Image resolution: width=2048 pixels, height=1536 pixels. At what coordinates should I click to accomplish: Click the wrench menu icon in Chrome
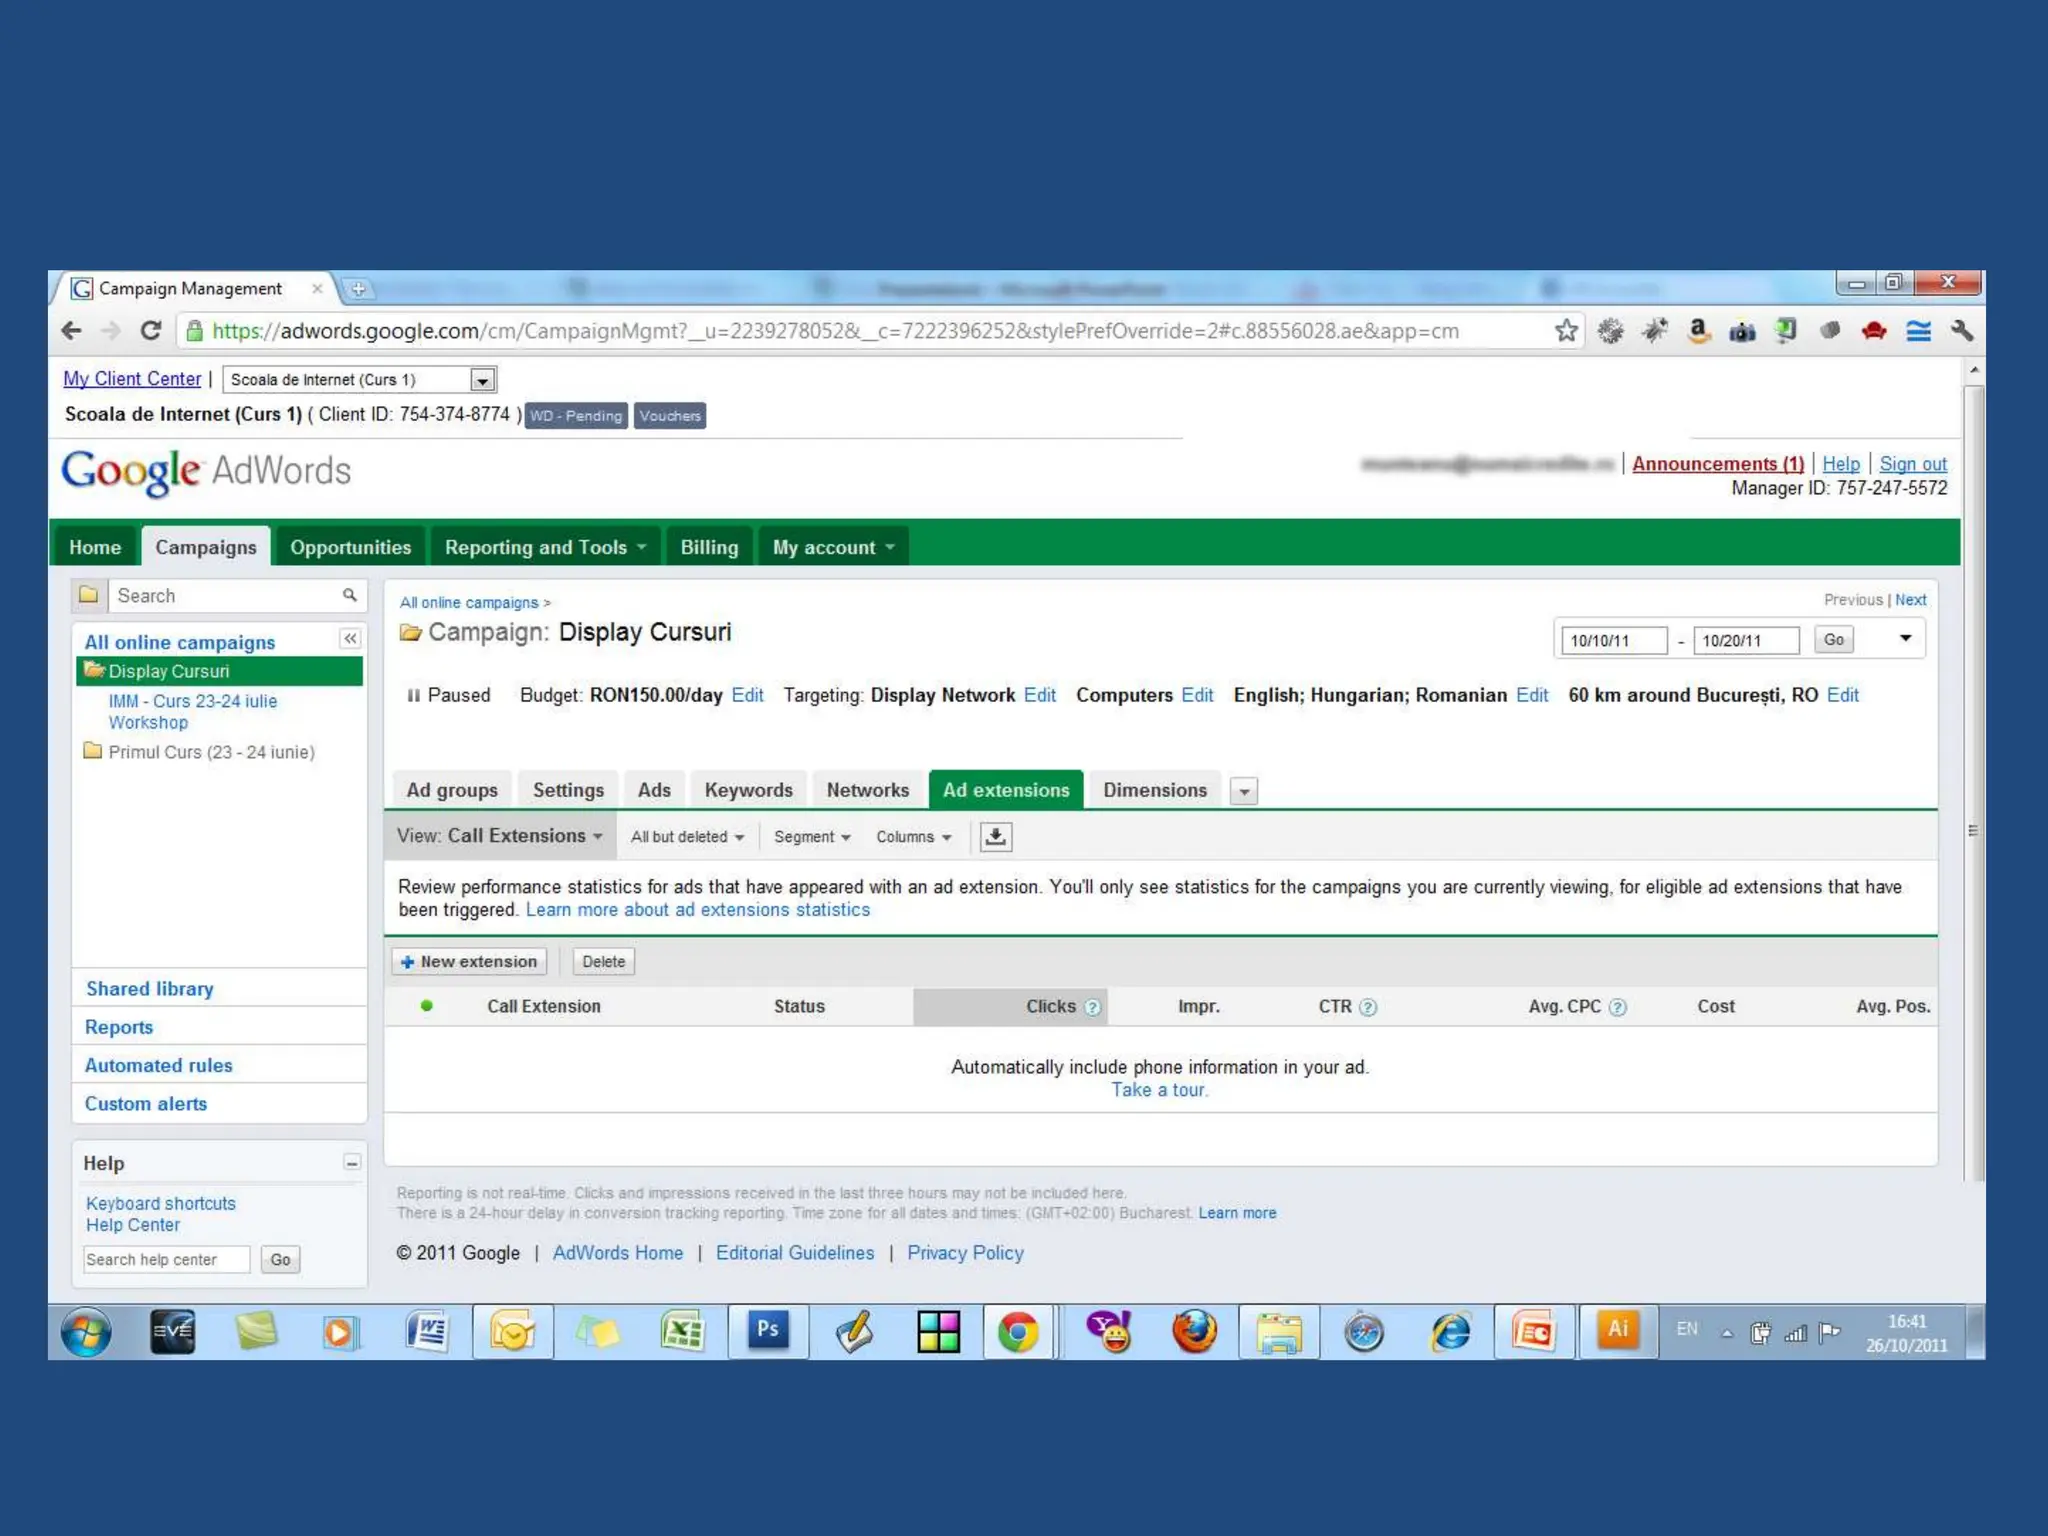[1962, 331]
